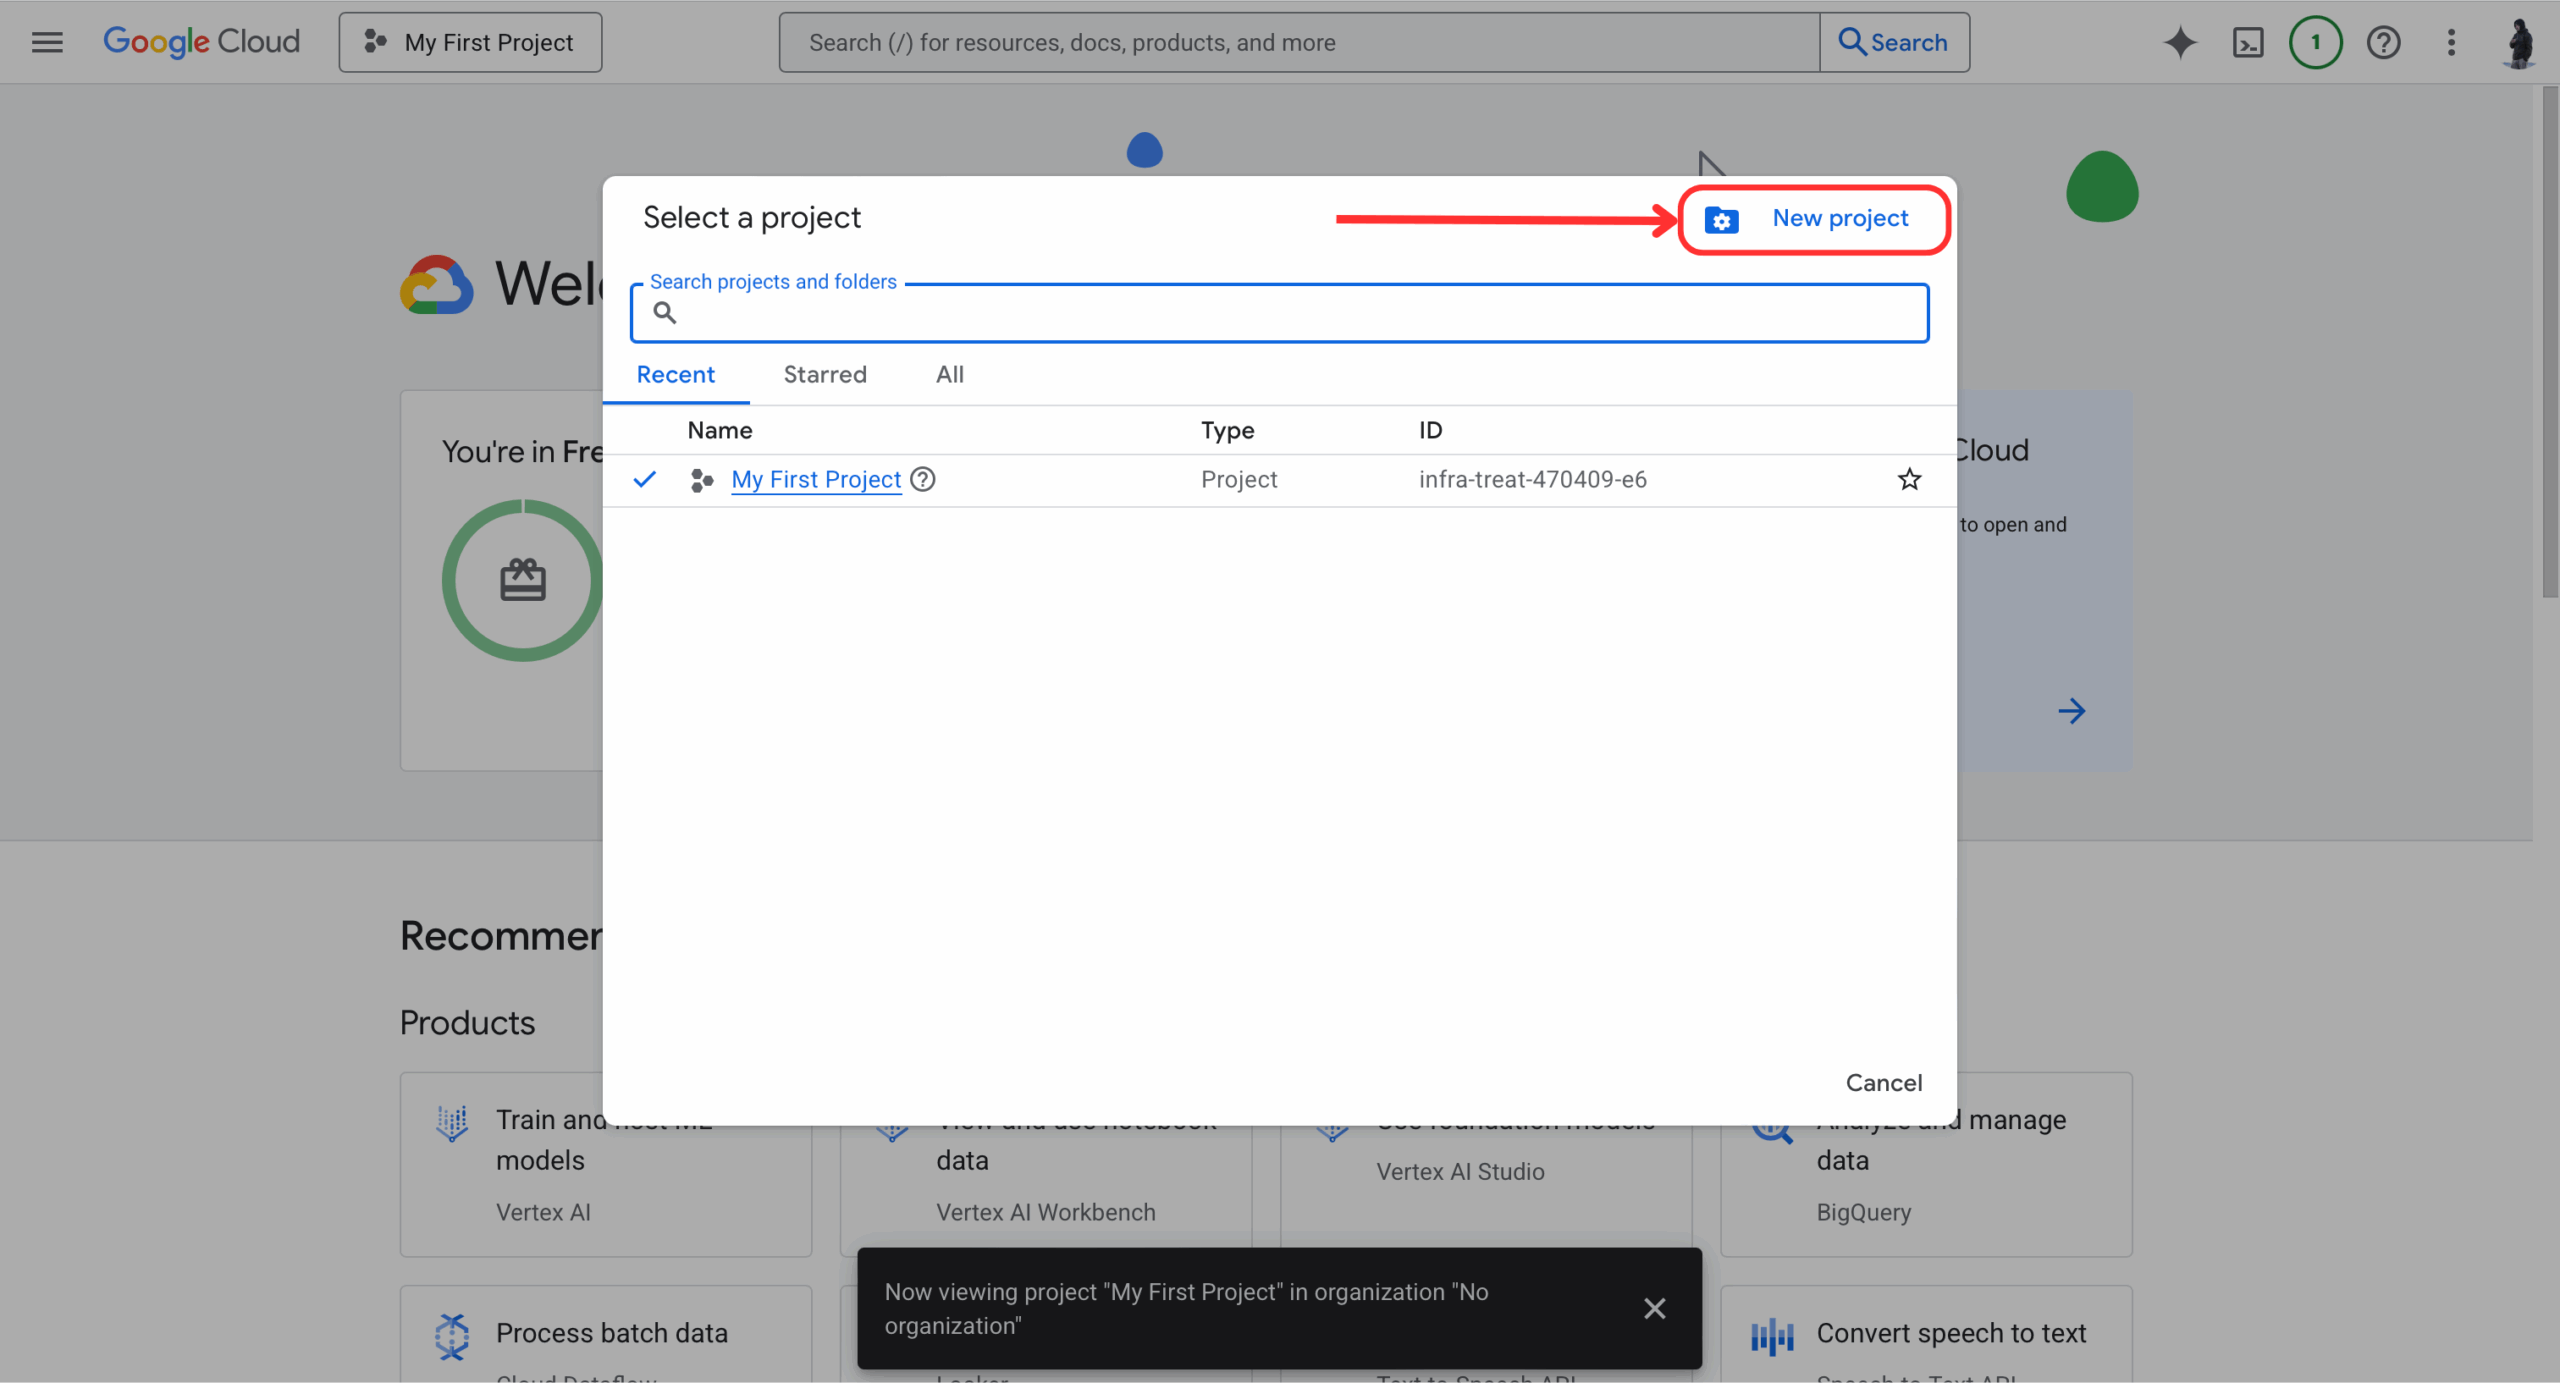Click the page vertical scrollbar
The width and height of the screenshot is (2560, 1383).
pyautogui.click(x=2550, y=342)
